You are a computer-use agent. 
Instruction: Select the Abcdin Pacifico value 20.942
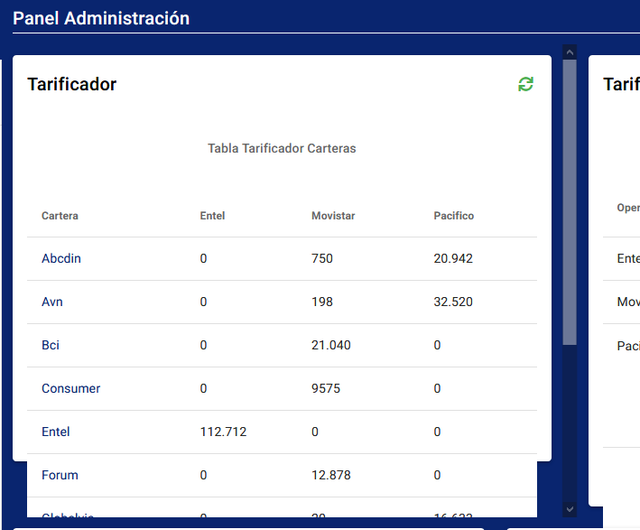point(453,258)
